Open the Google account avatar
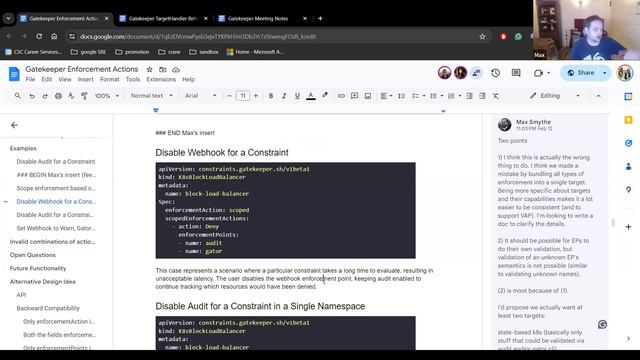This screenshot has width=640, height=360. (x=624, y=73)
